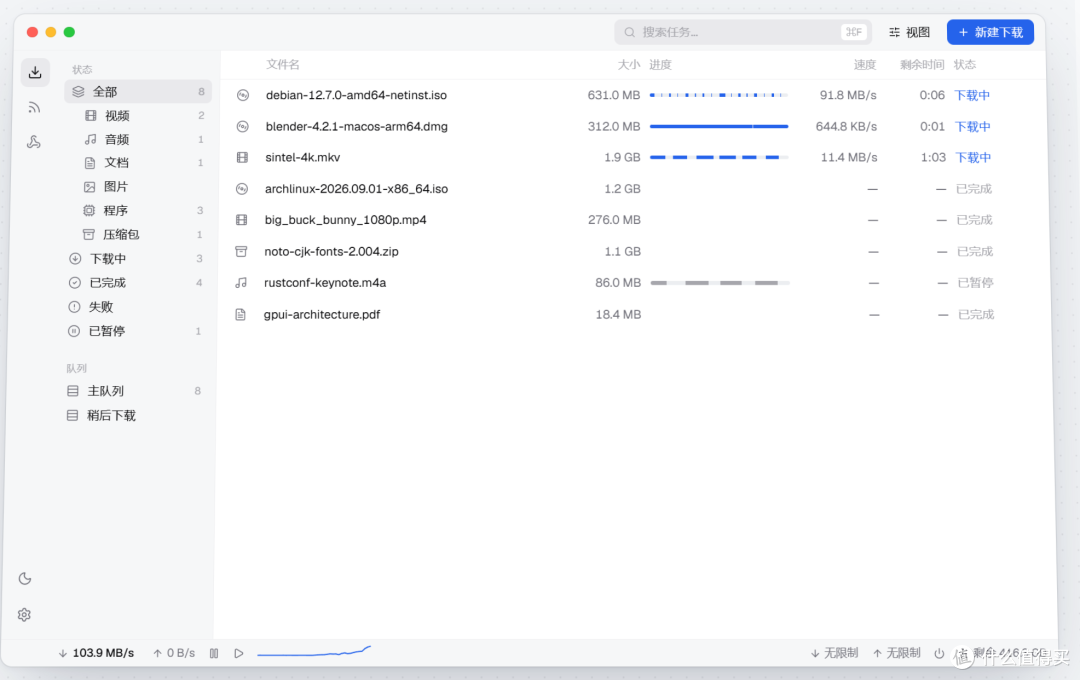Open the 视图 view options menu
Screen dimensions: 1080x680
pos(909,32)
